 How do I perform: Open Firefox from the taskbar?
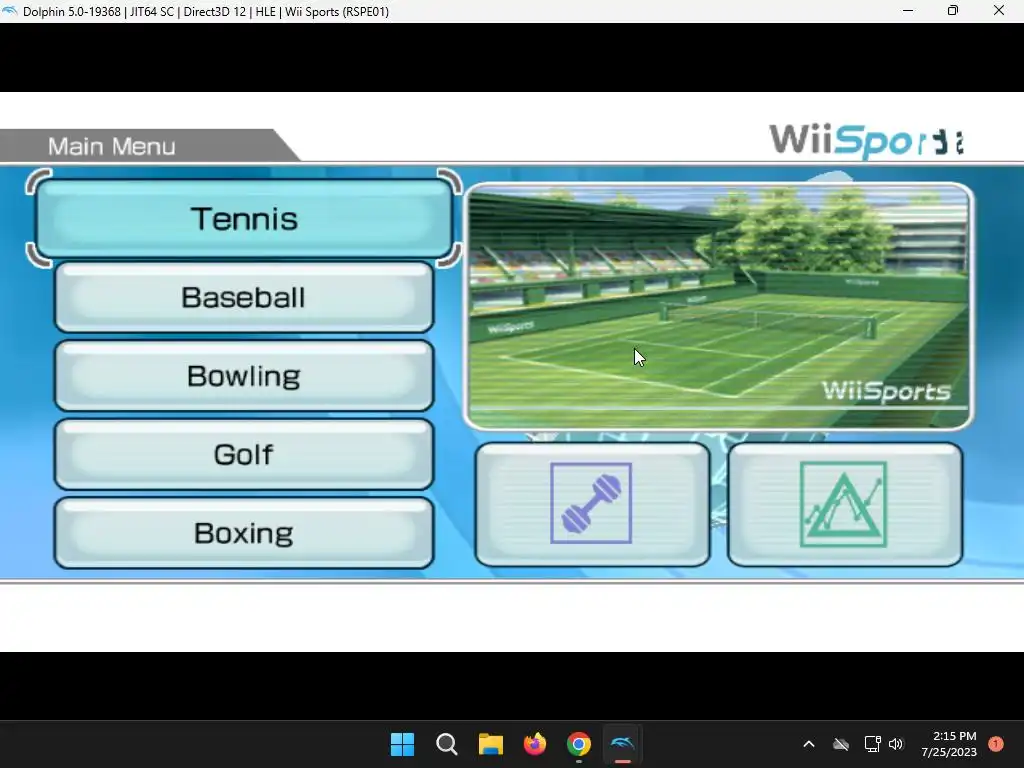pyautogui.click(x=535, y=744)
